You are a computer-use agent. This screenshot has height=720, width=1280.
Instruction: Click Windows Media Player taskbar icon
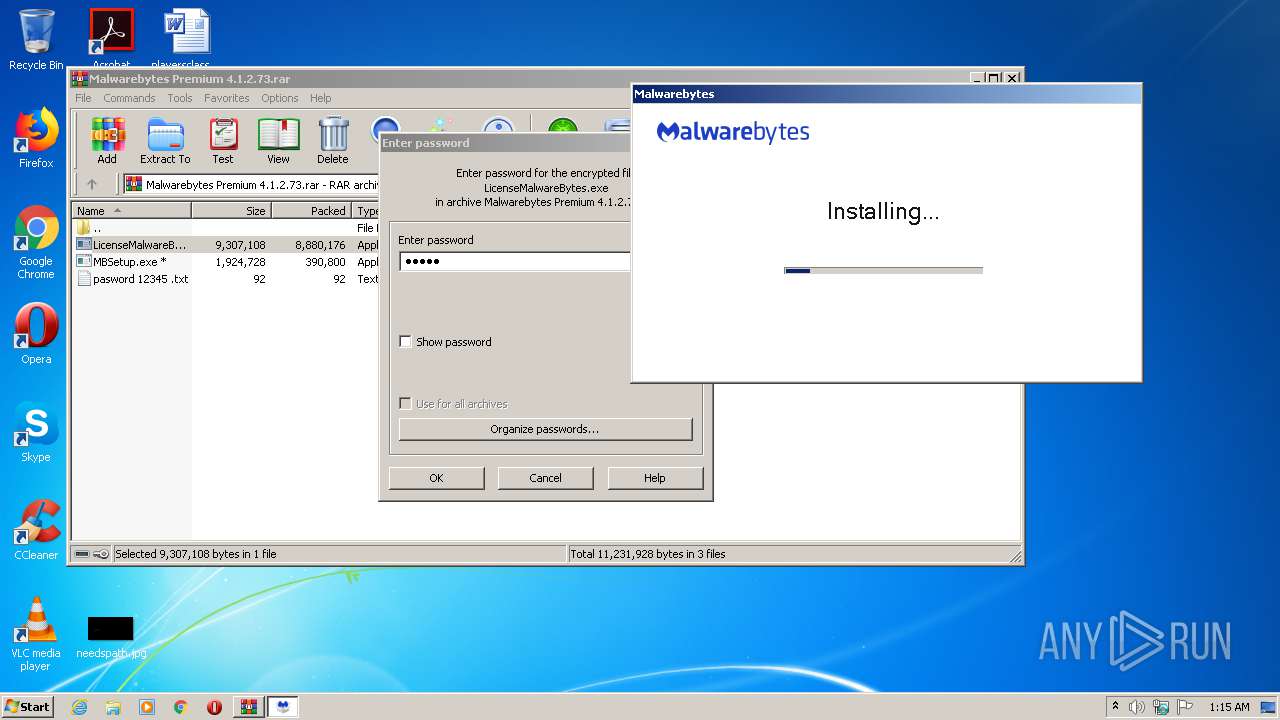147,707
